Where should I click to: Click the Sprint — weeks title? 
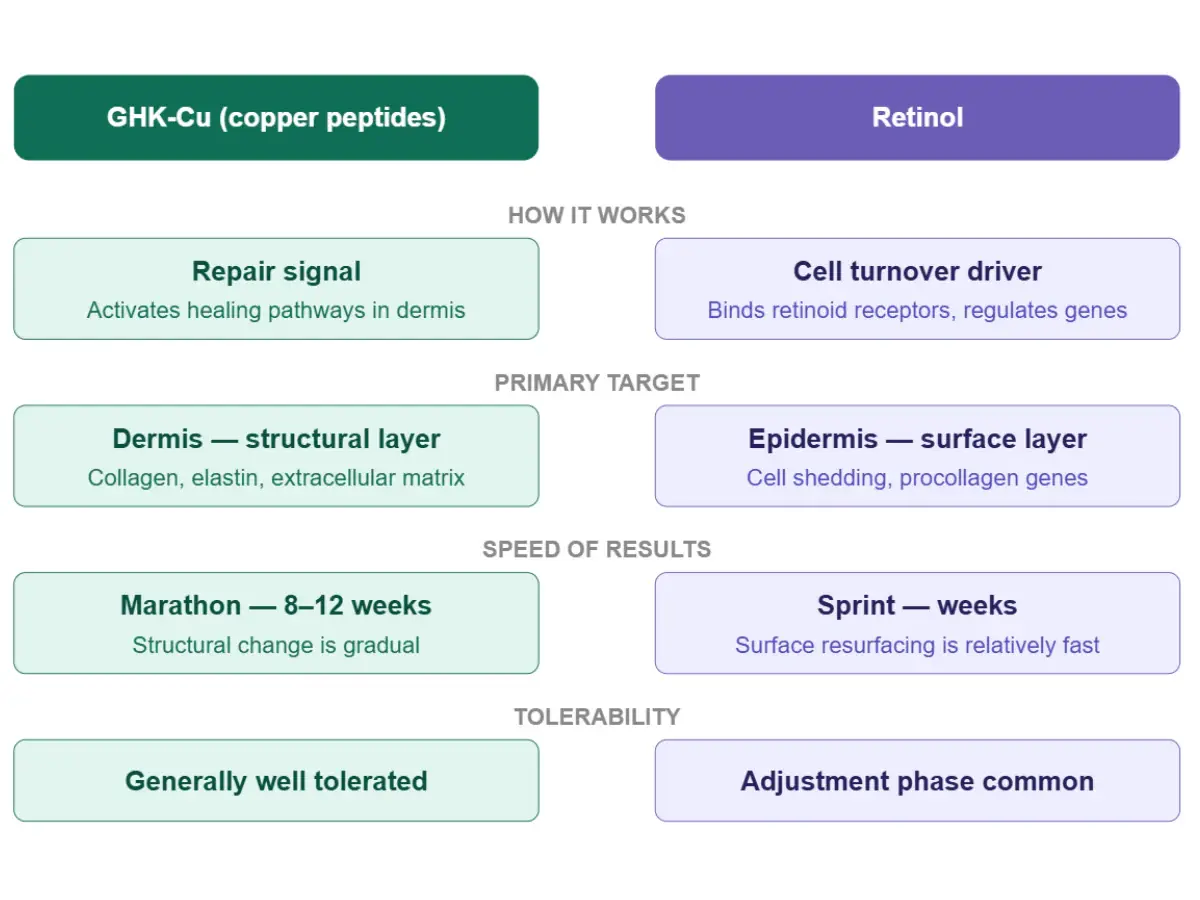pyautogui.click(x=917, y=606)
